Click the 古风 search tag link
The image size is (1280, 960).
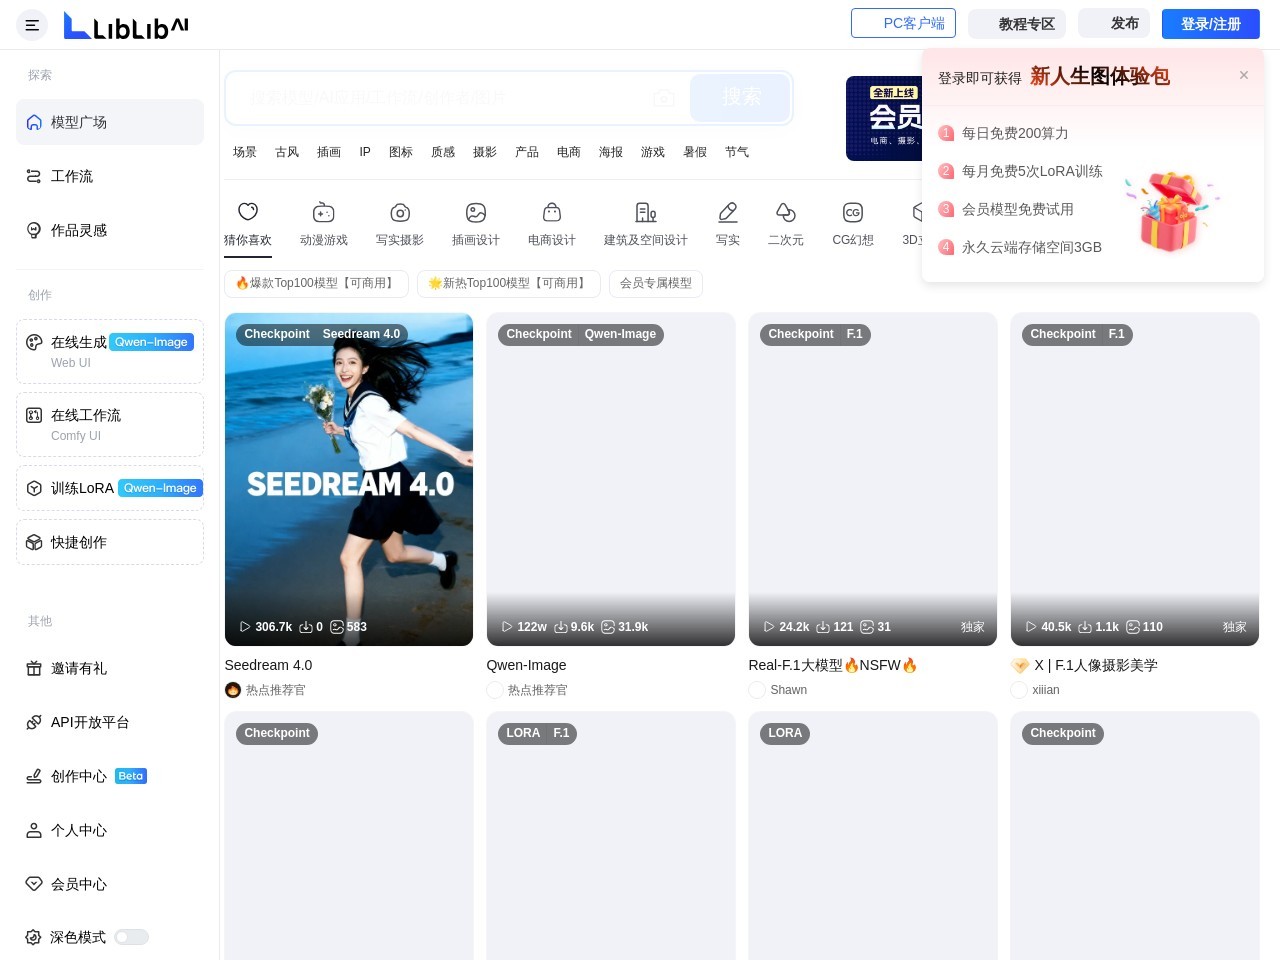[x=287, y=152]
